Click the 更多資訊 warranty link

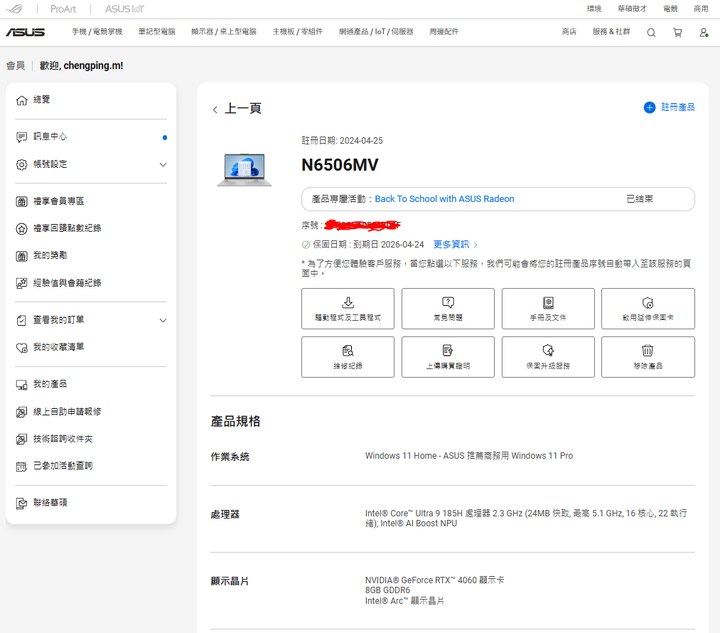tap(455, 245)
